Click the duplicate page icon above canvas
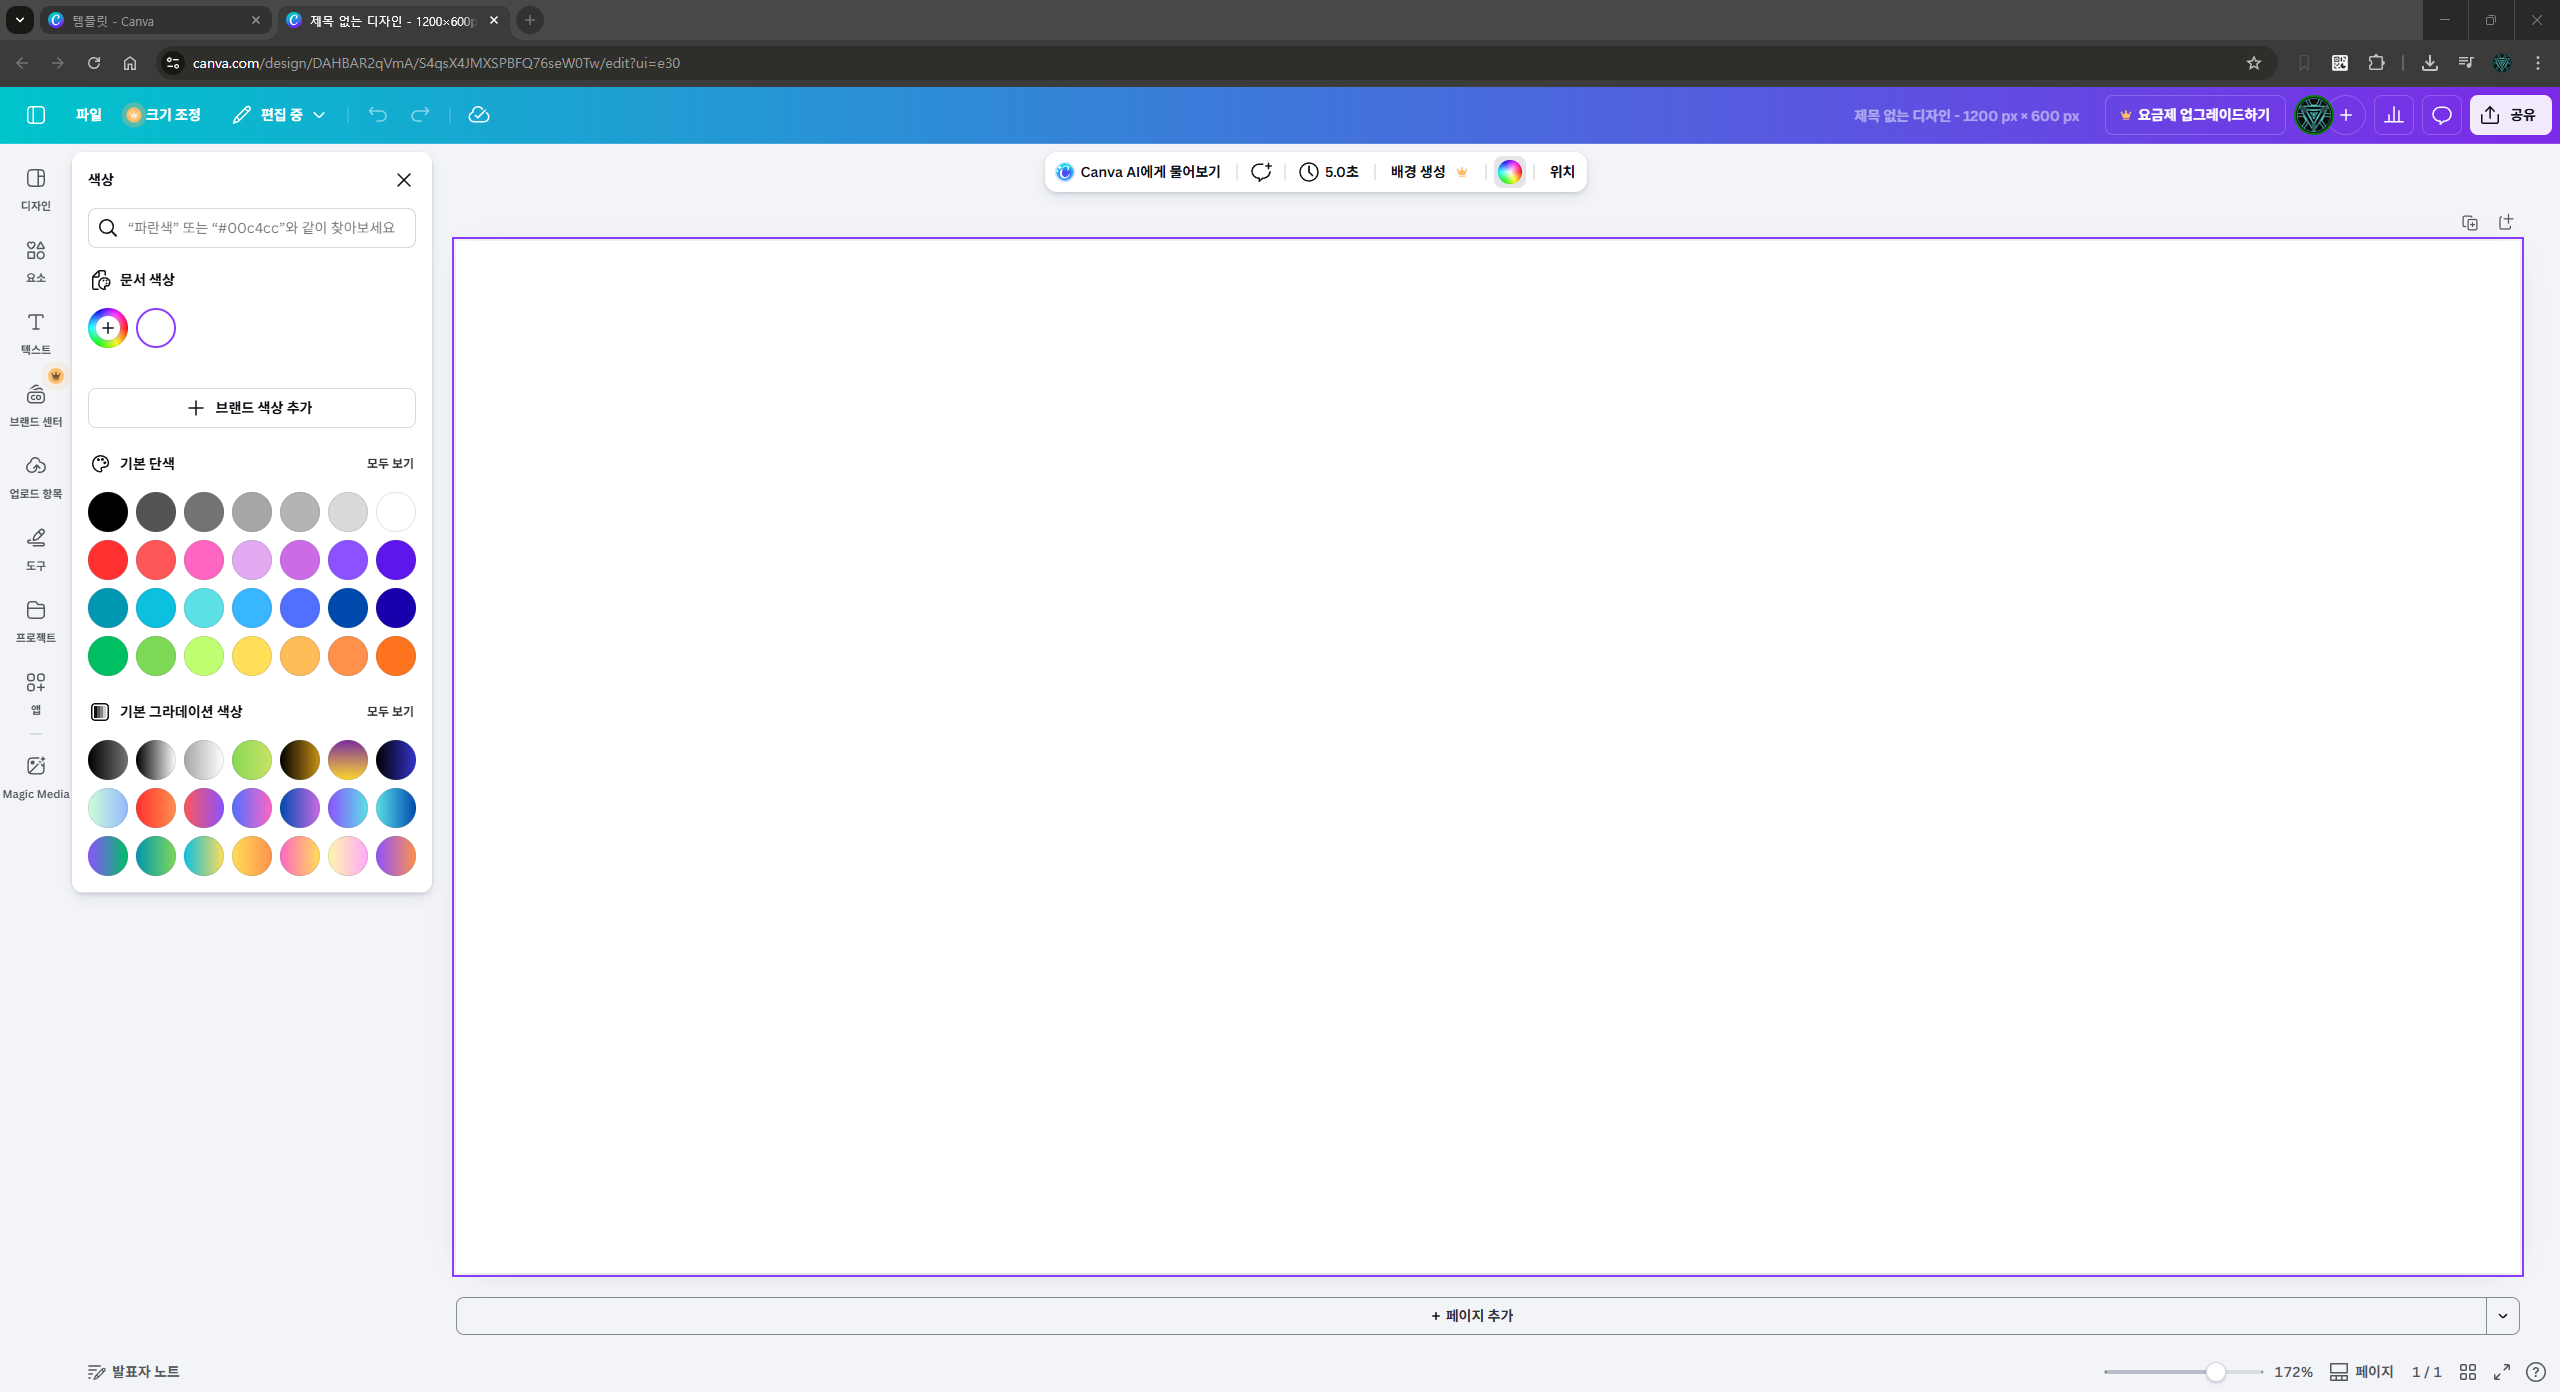Image resolution: width=2560 pixels, height=1392 pixels. point(2469,222)
